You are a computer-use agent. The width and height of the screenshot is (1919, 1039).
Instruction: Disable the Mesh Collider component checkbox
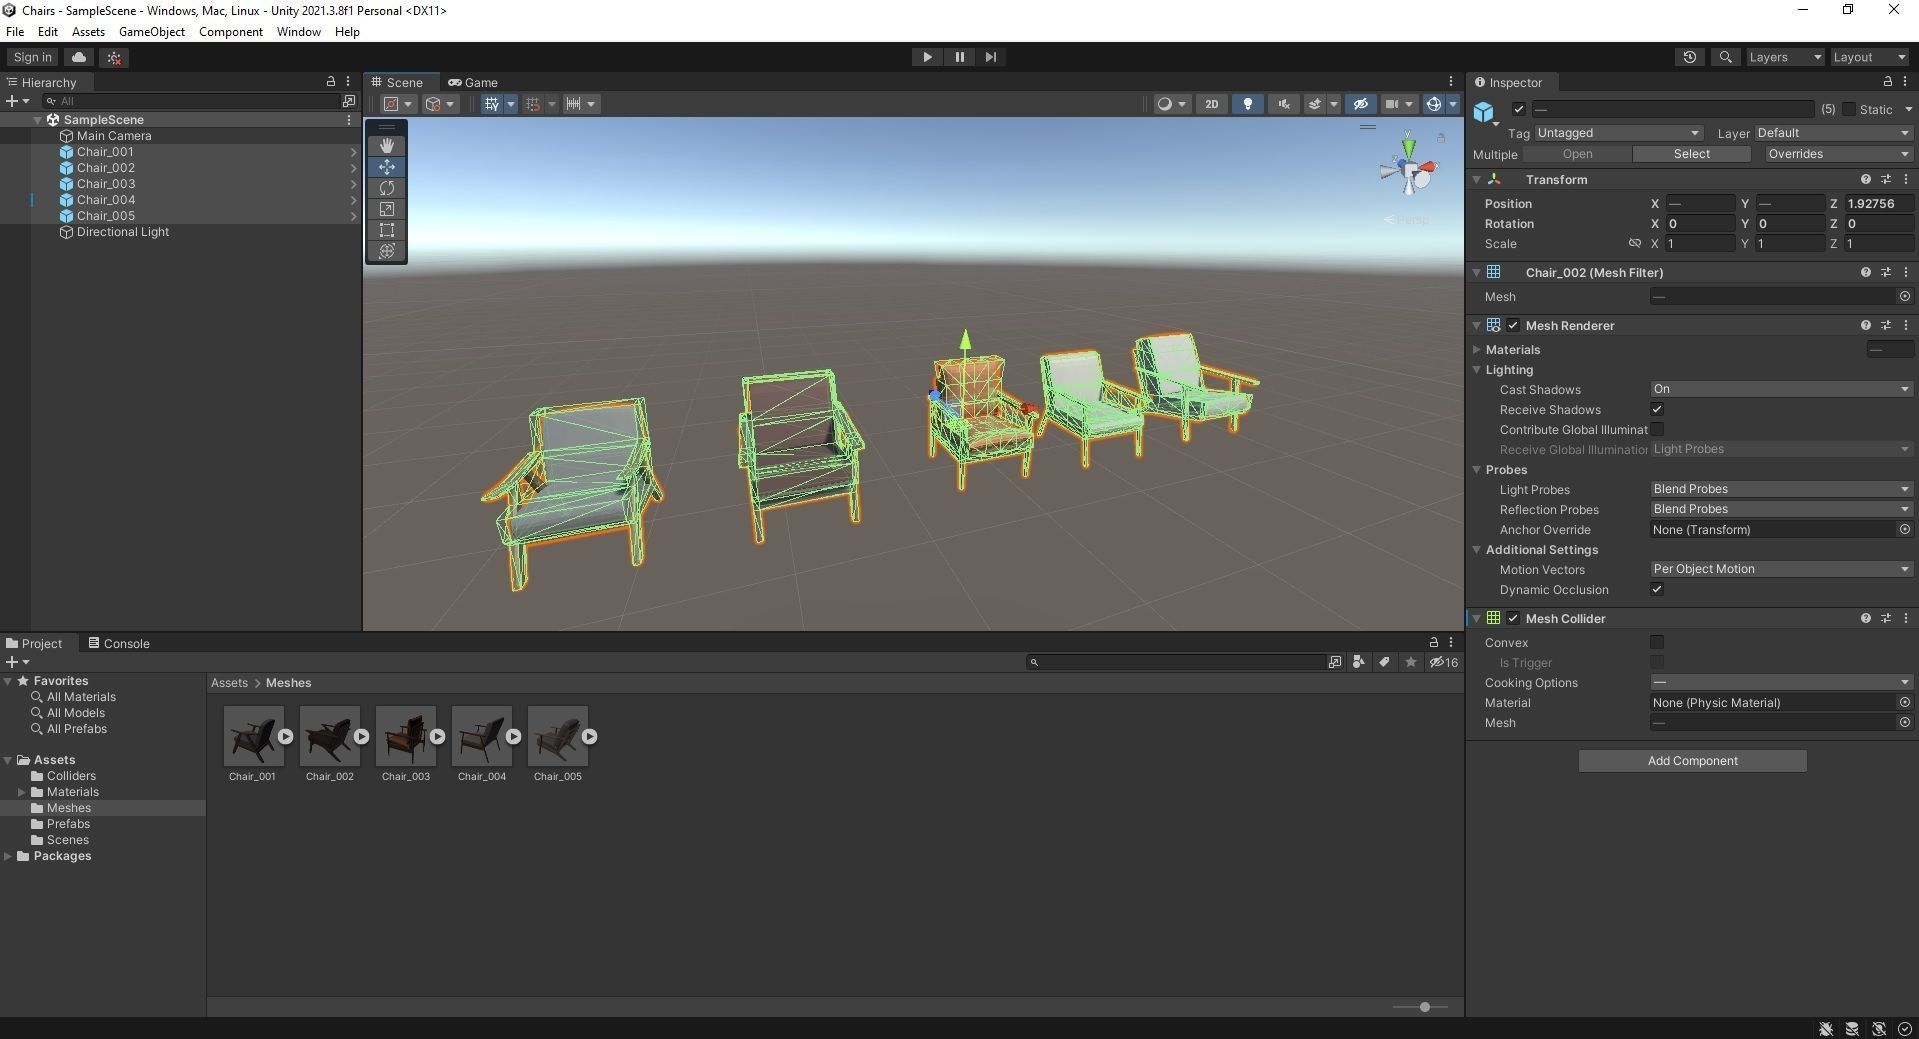[x=1513, y=619]
